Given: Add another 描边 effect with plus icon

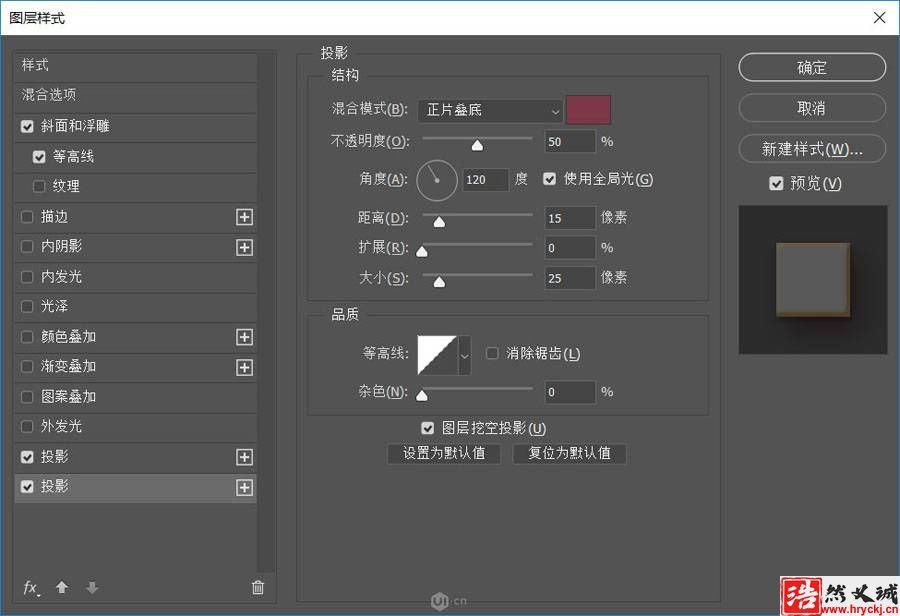Looking at the screenshot, I should pyautogui.click(x=245, y=217).
